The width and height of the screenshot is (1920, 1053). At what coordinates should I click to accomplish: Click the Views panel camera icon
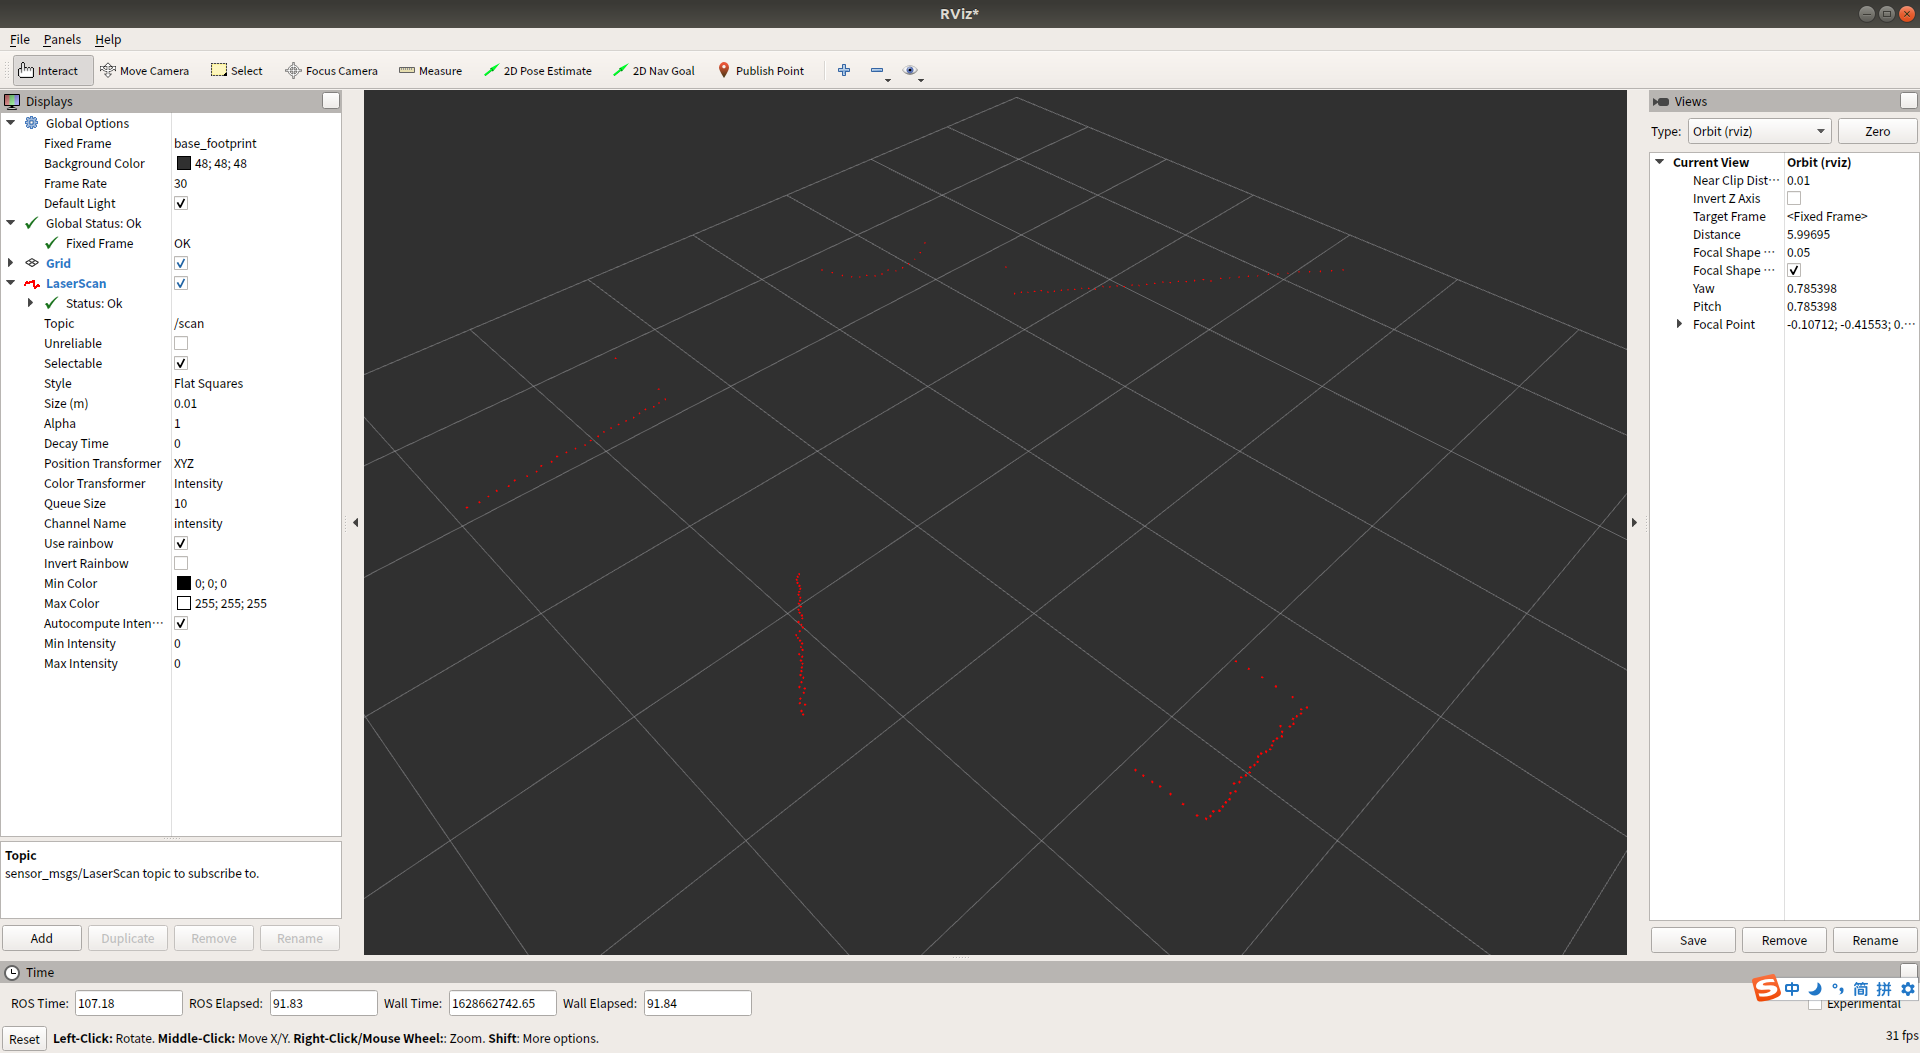pos(1661,101)
